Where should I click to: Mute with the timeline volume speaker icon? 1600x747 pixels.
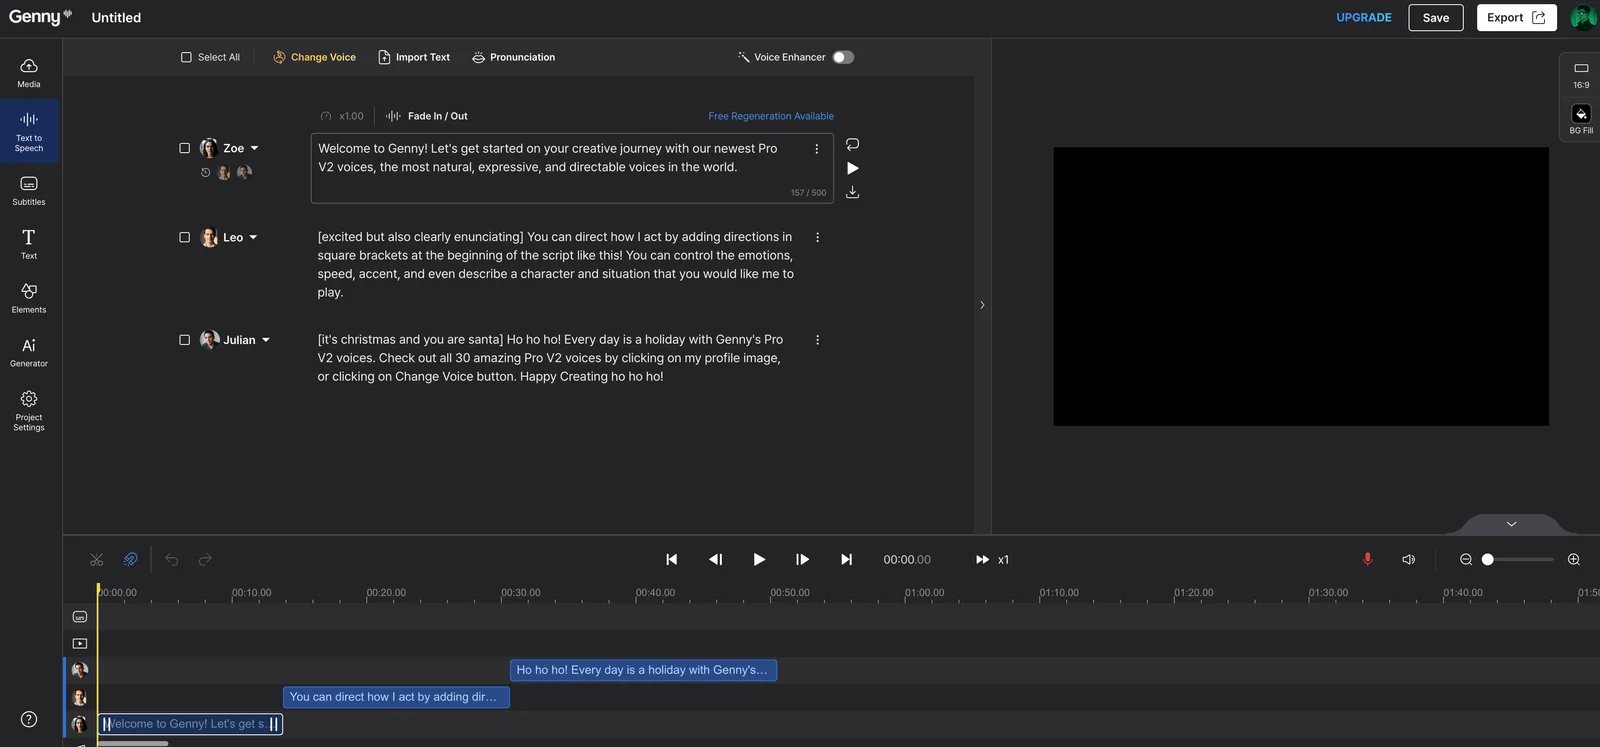pyautogui.click(x=1408, y=560)
